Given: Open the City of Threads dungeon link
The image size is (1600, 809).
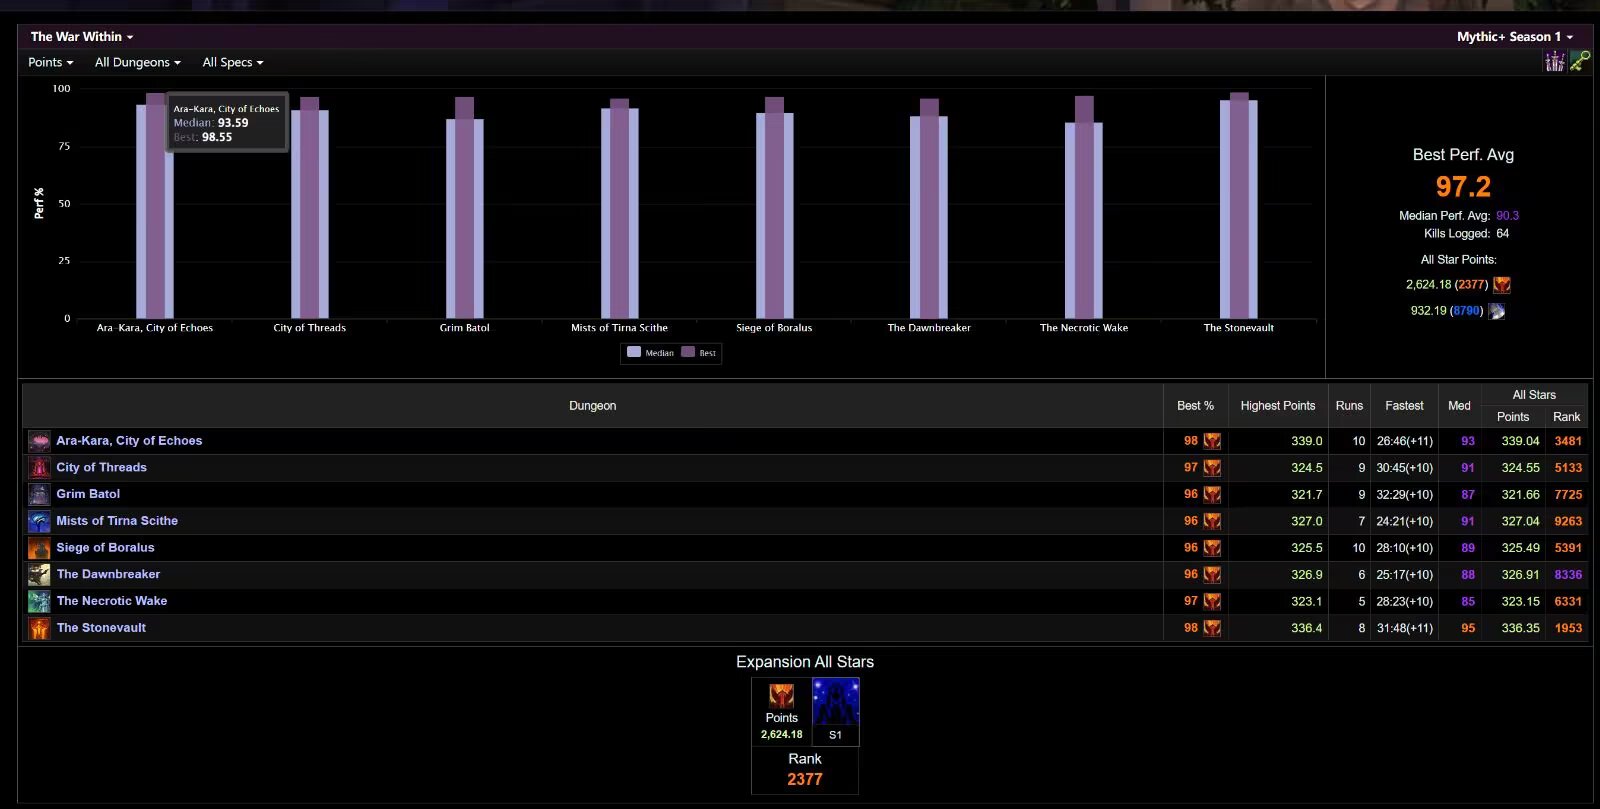Looking at the screenshot, I should [101, 467].
